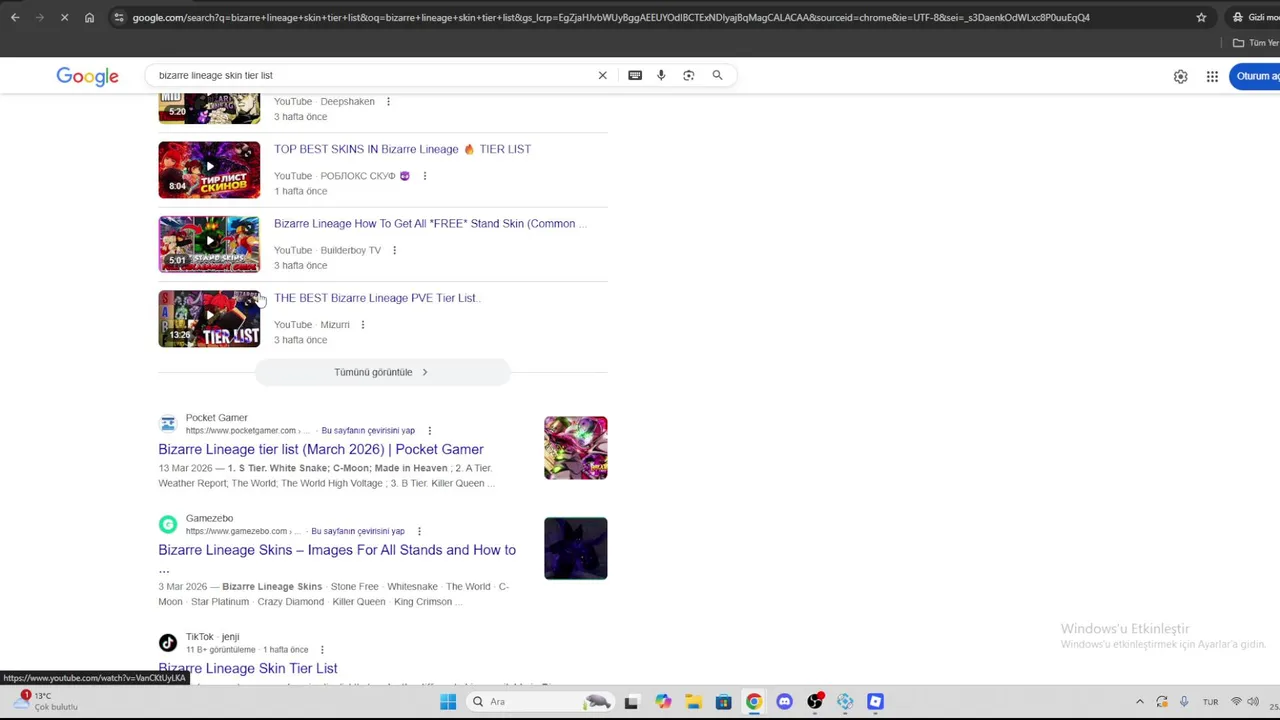1280x720 pixels.
Task: Click the Pocket Gamer result image
Action: coord(575,448)
